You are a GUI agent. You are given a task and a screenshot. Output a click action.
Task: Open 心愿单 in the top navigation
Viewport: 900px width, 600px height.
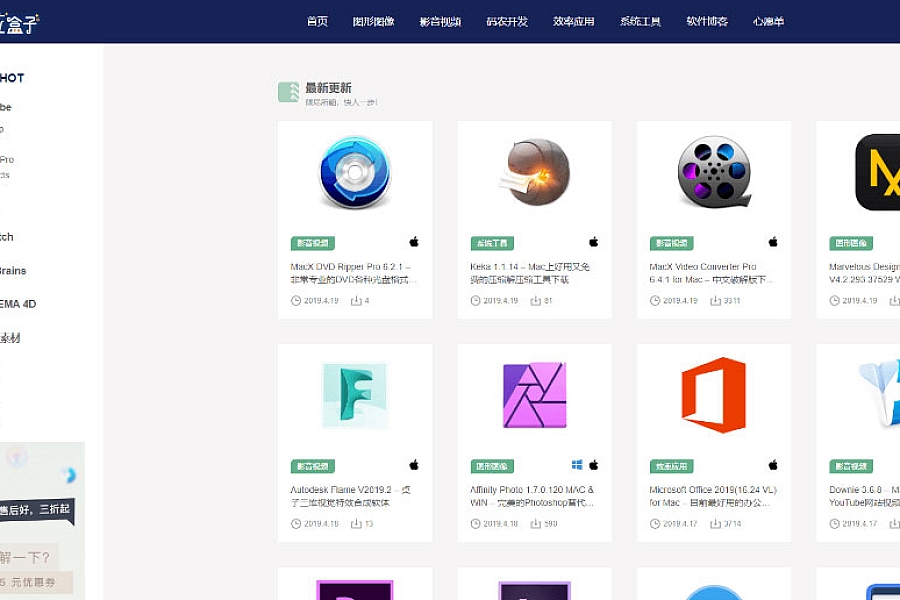click(769, 21)
